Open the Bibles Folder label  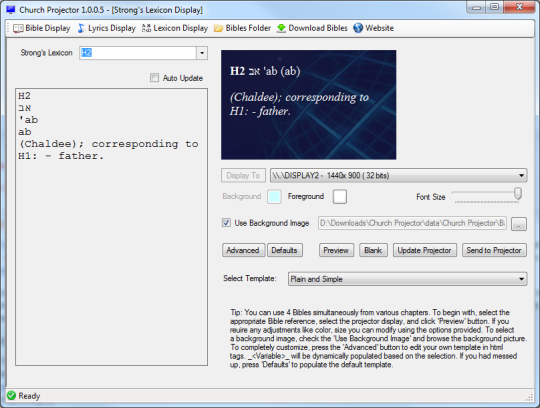click(x=248, y=28)
